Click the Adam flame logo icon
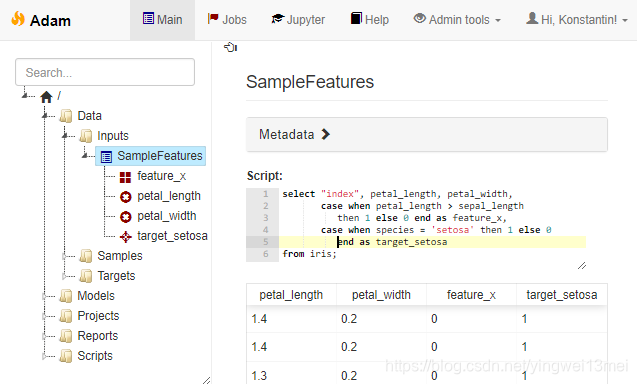Image resolution: width=637 pixels, height=384 pixels. 18,19
